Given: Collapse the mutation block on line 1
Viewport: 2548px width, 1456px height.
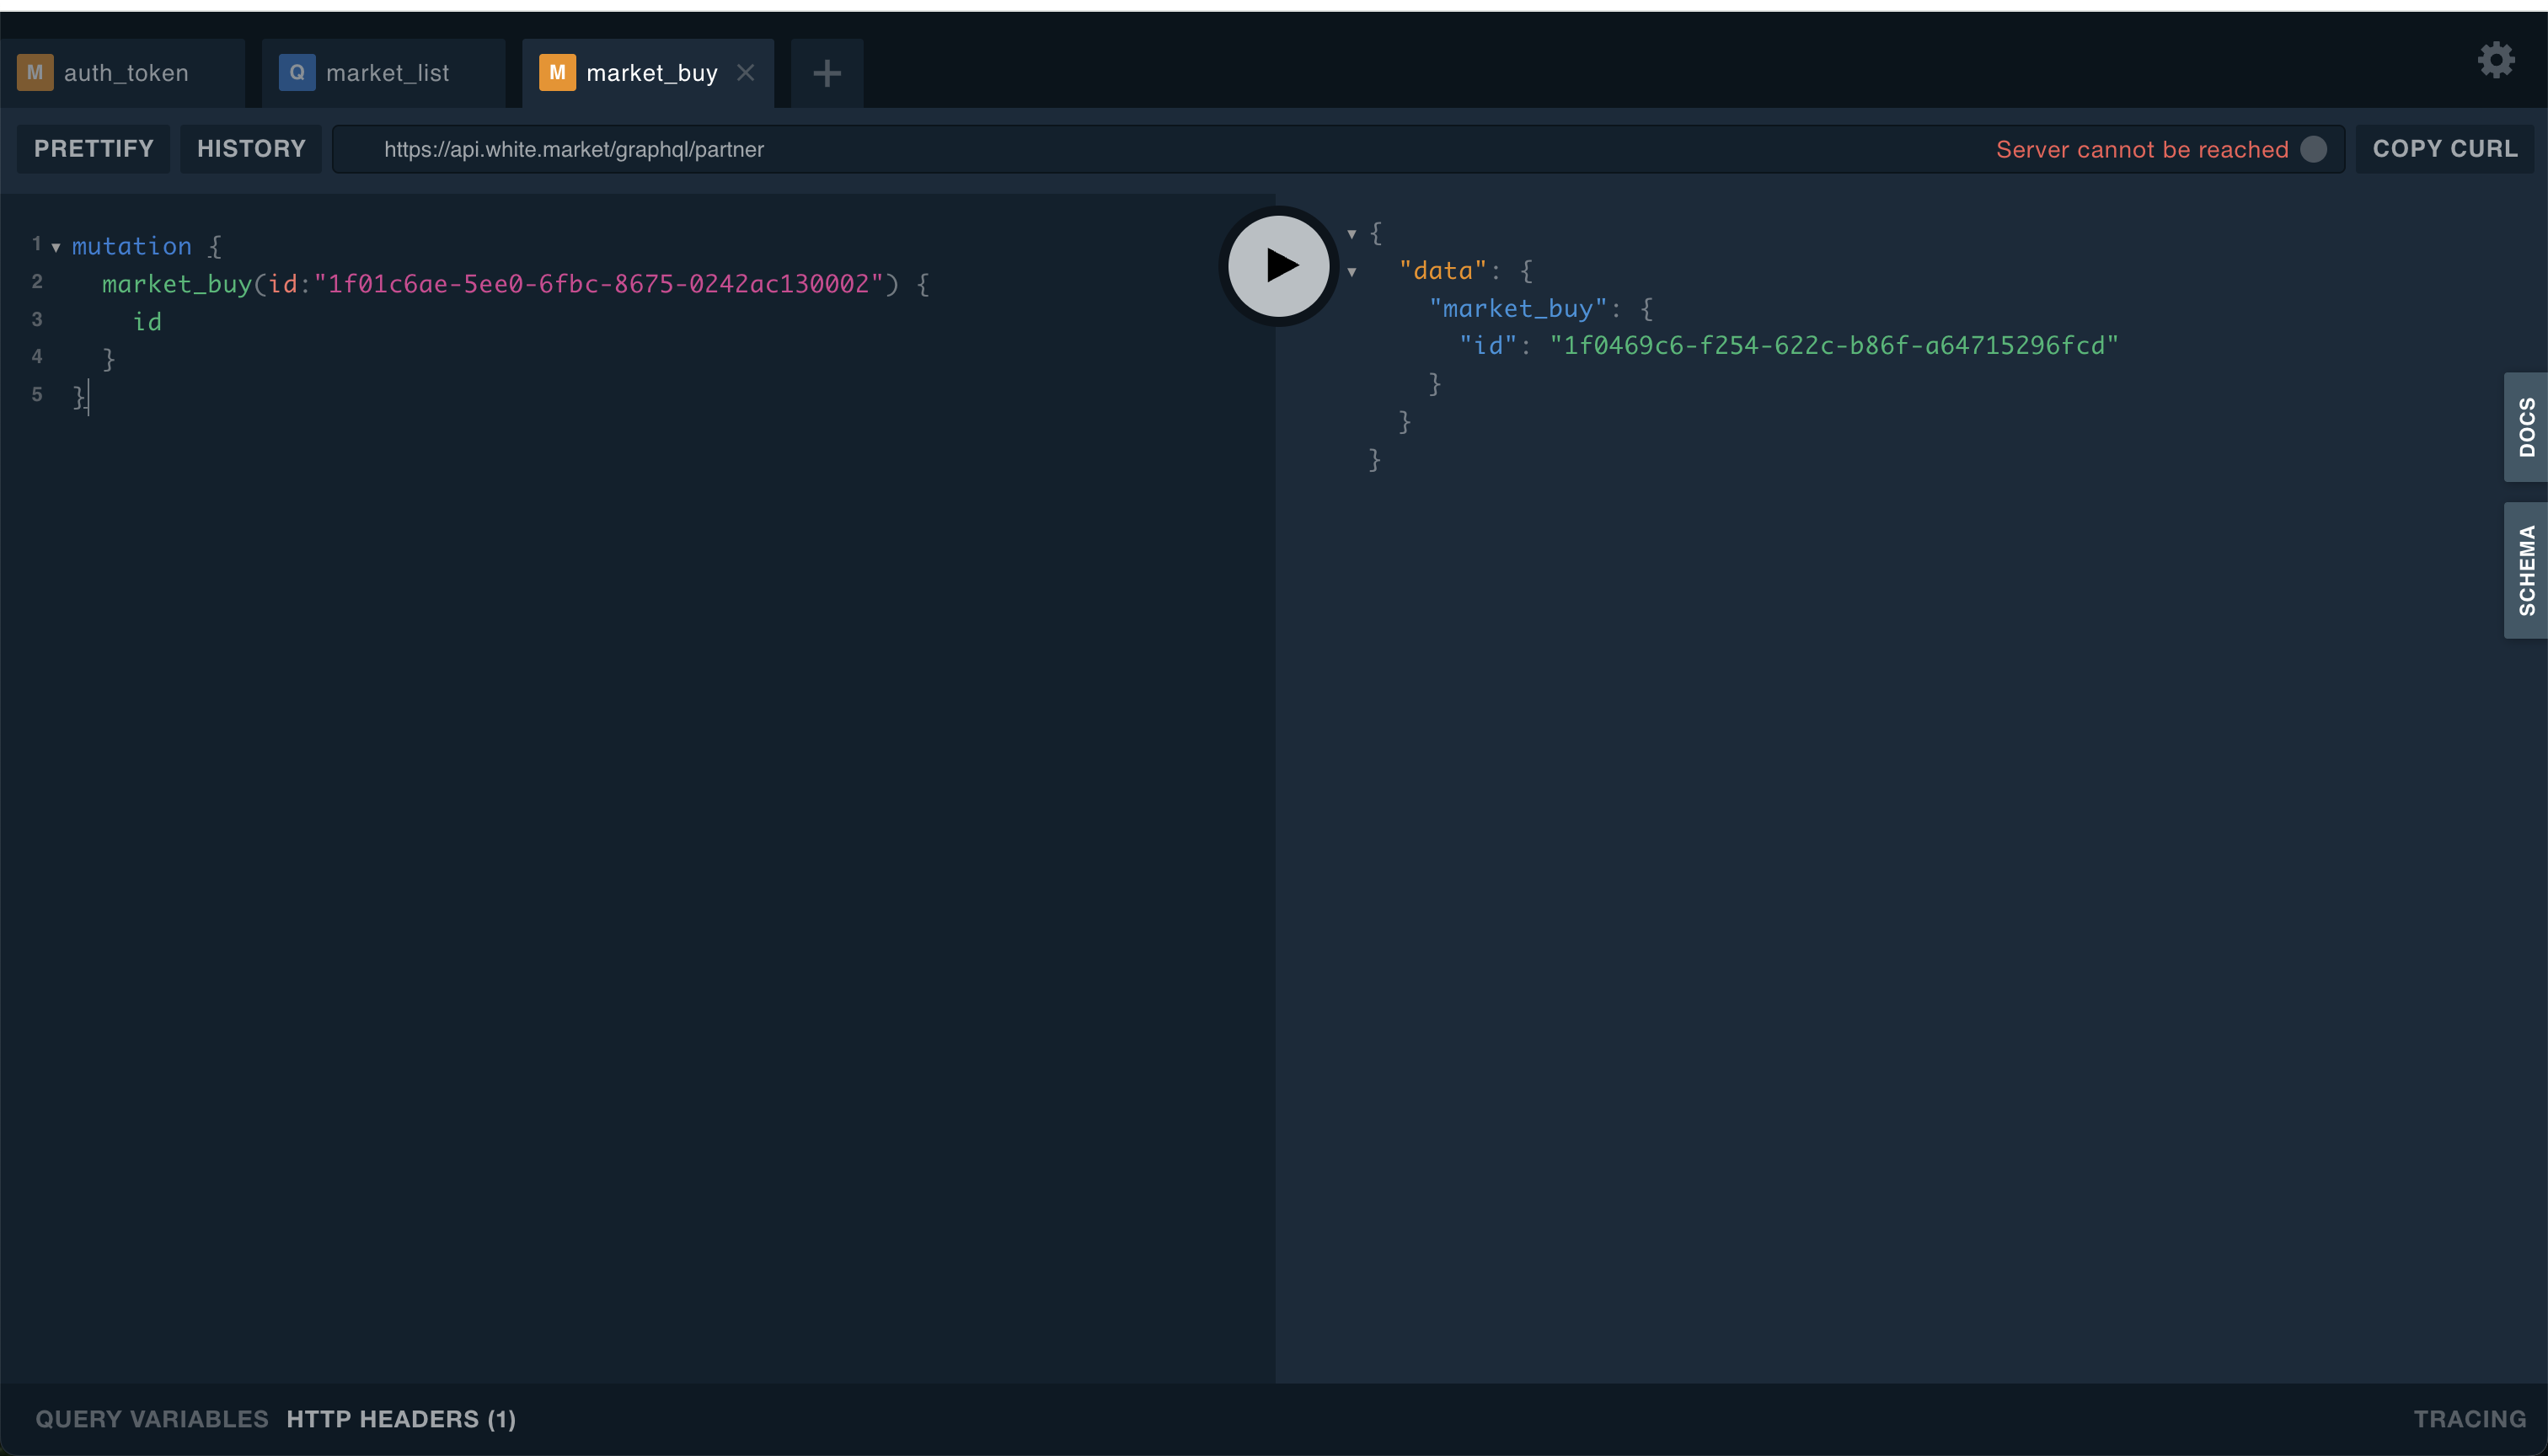Looking at the screenshot, I should pyautogui.click(x=56, y=247).
